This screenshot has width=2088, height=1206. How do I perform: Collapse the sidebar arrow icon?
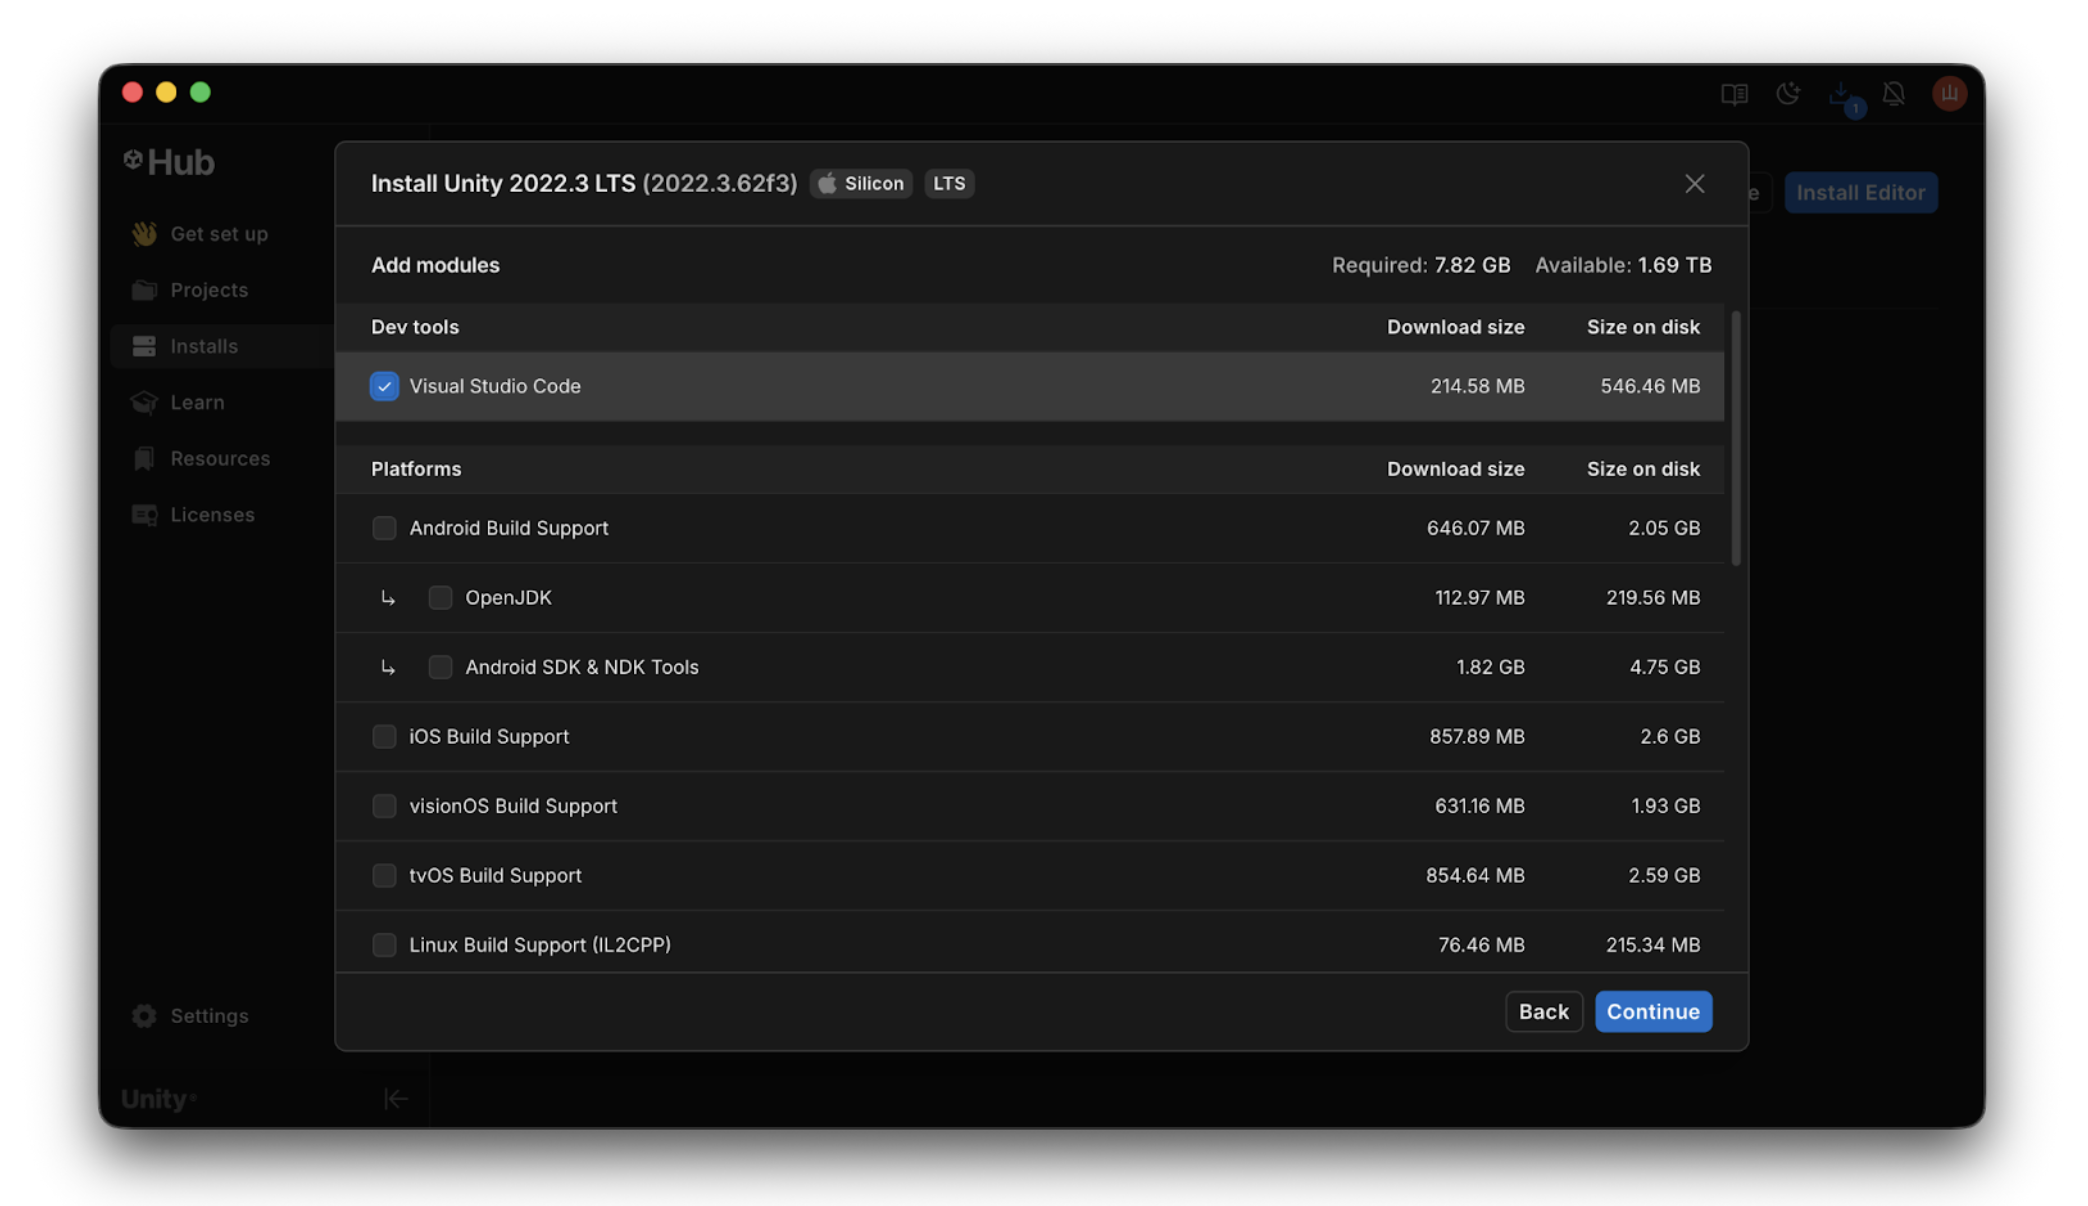395,1098
